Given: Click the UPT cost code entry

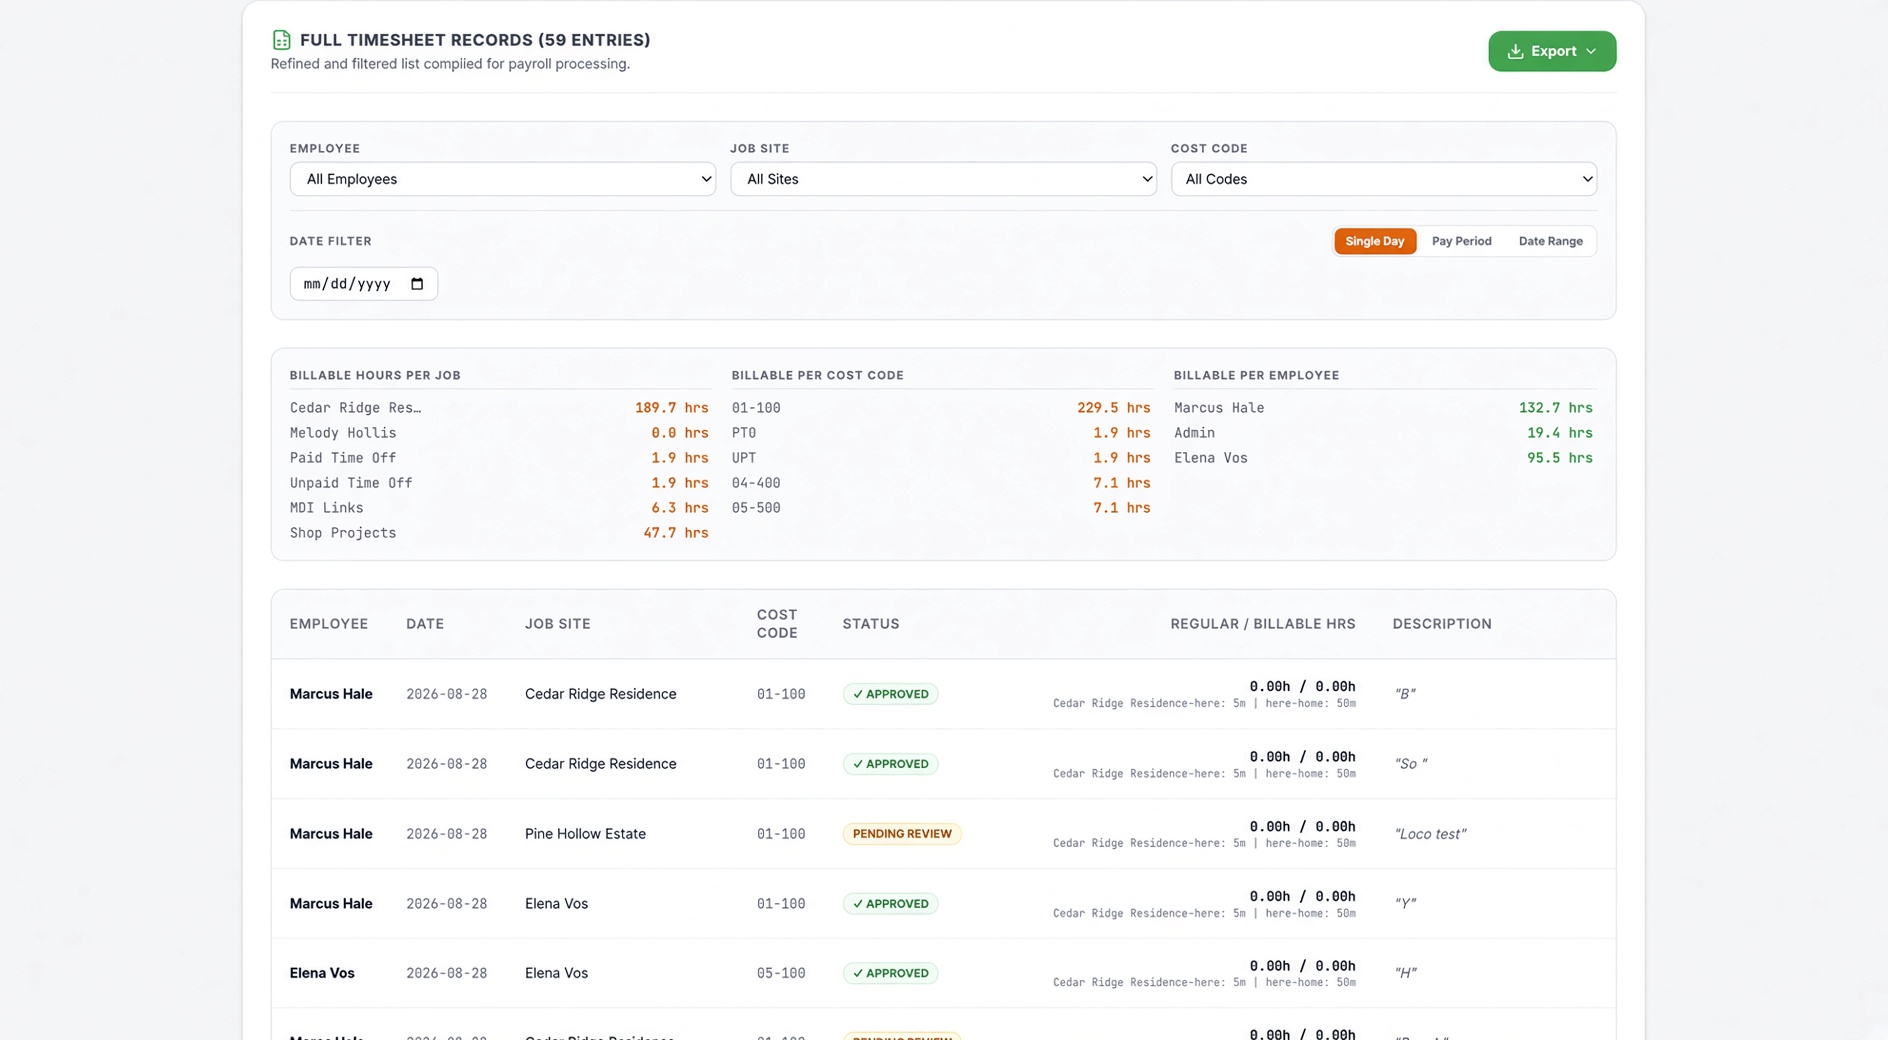Looking at the screenshot, I should [x=744, y=458].
